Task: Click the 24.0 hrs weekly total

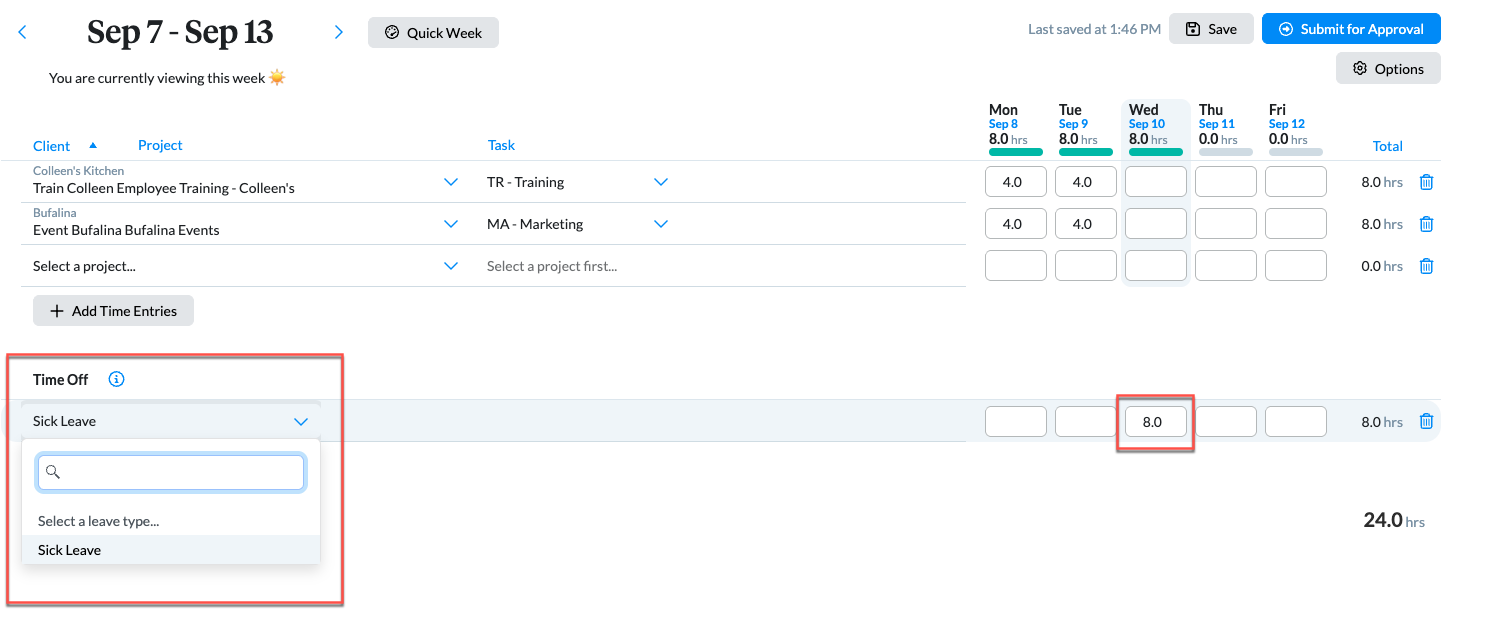Action: pyautogui.click(x=1394, y=520)
